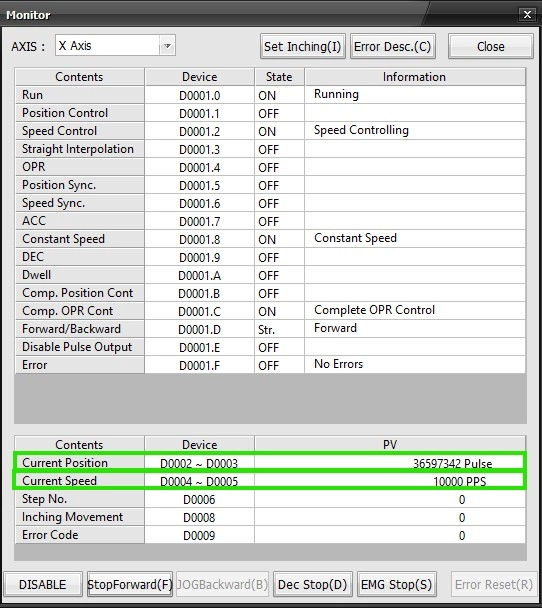Screen dimensions: 542x608
Task: Select the Straight Interpolation row label
Action: 80,149
